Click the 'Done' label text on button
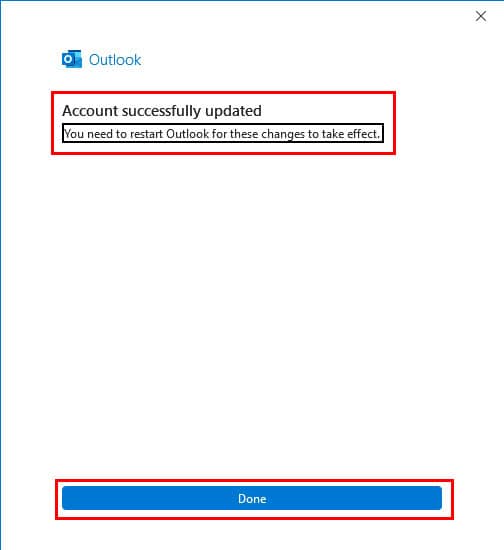The image size is (504, 550). point(252,498)
